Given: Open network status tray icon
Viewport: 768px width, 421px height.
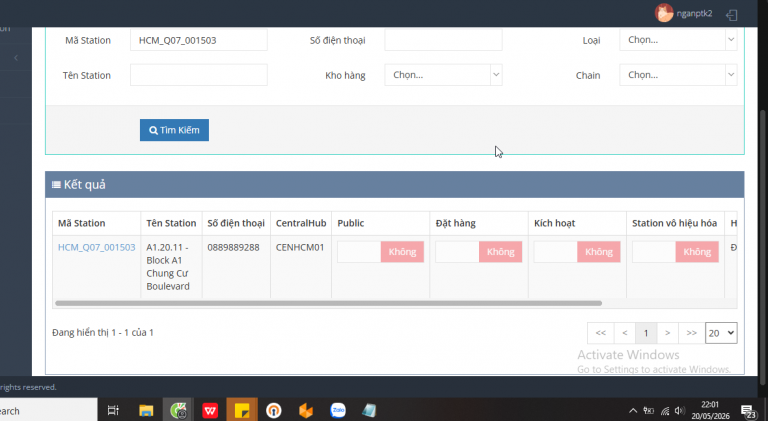Looking at the screenshot, I should [x=665, y=411].
